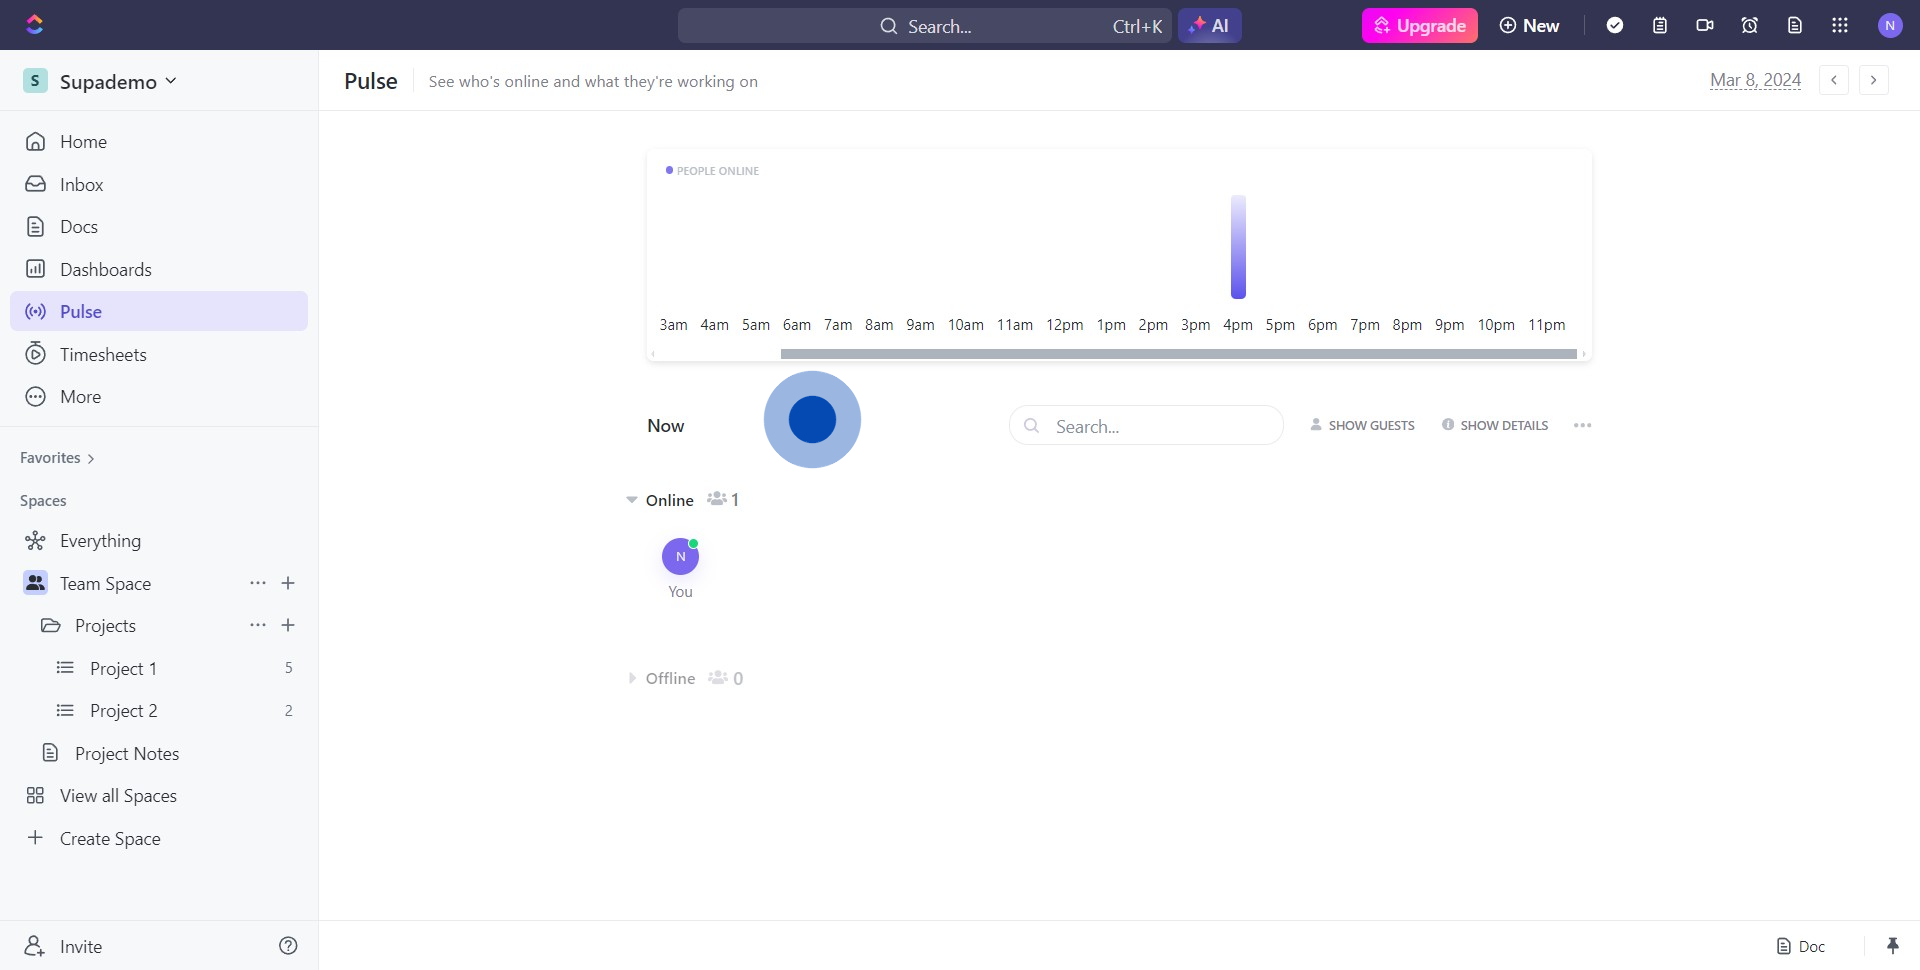The image size is (1920, 970).
Task: Go to Dashboards in sidebar
Action: (x=105, y=269)
